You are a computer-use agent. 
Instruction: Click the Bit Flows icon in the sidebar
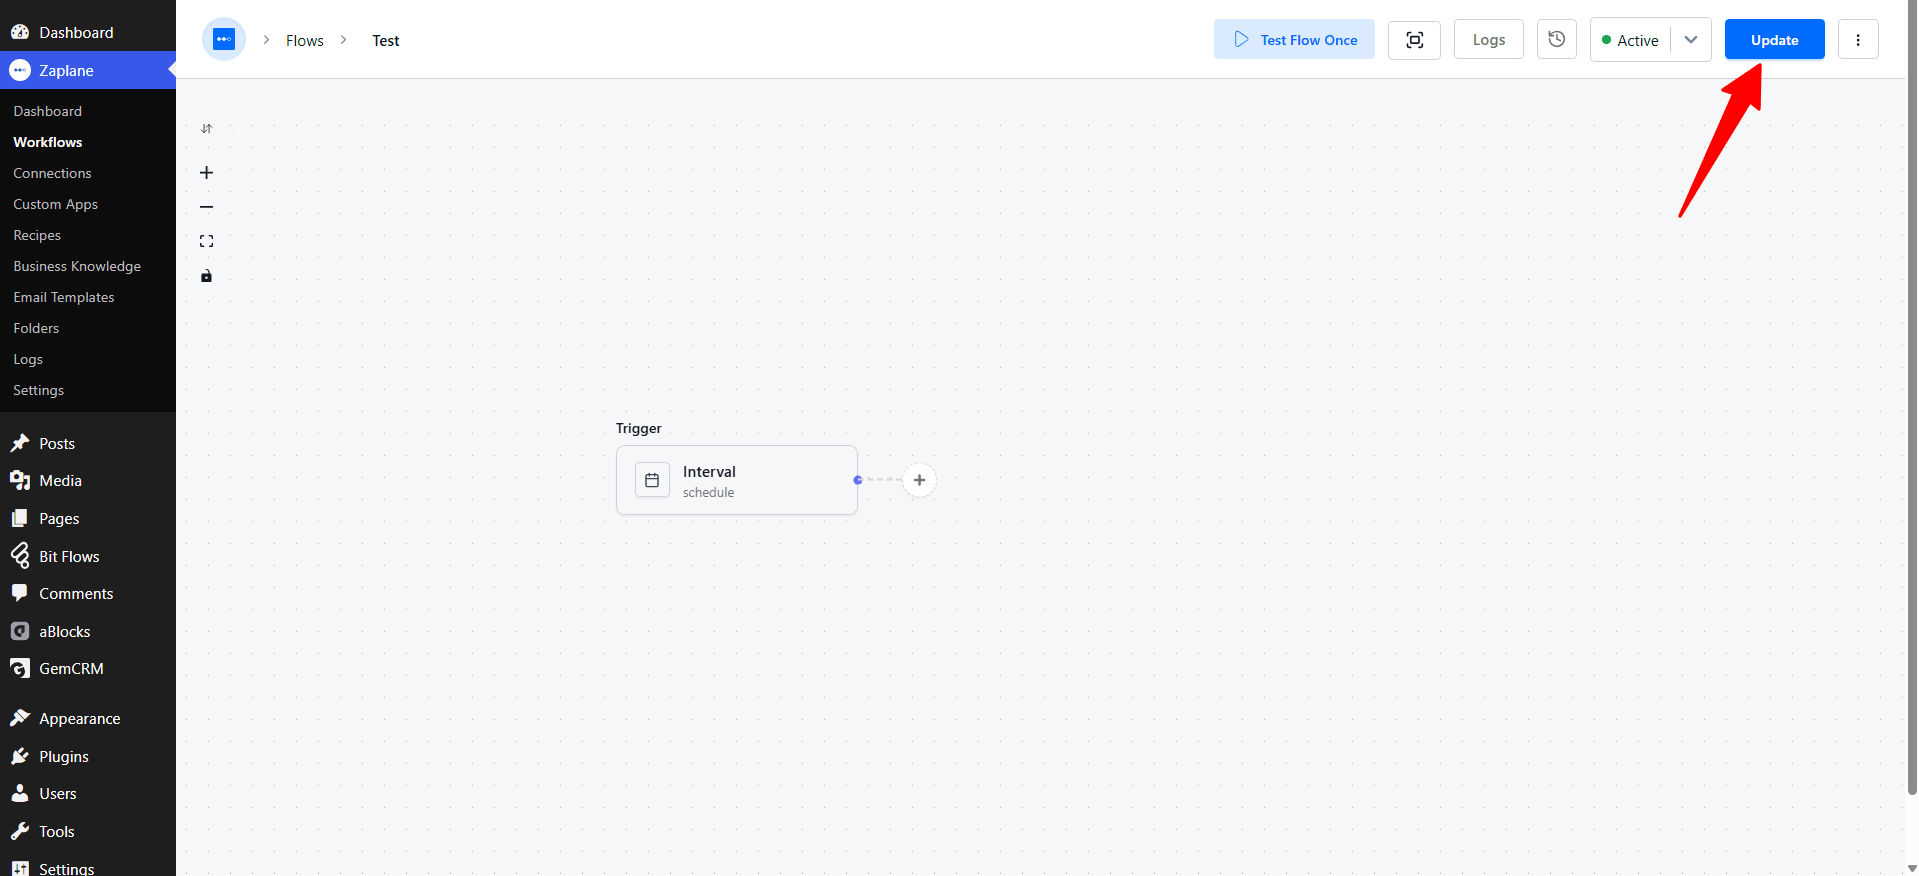pyautogui.click(x=20, y=556)
